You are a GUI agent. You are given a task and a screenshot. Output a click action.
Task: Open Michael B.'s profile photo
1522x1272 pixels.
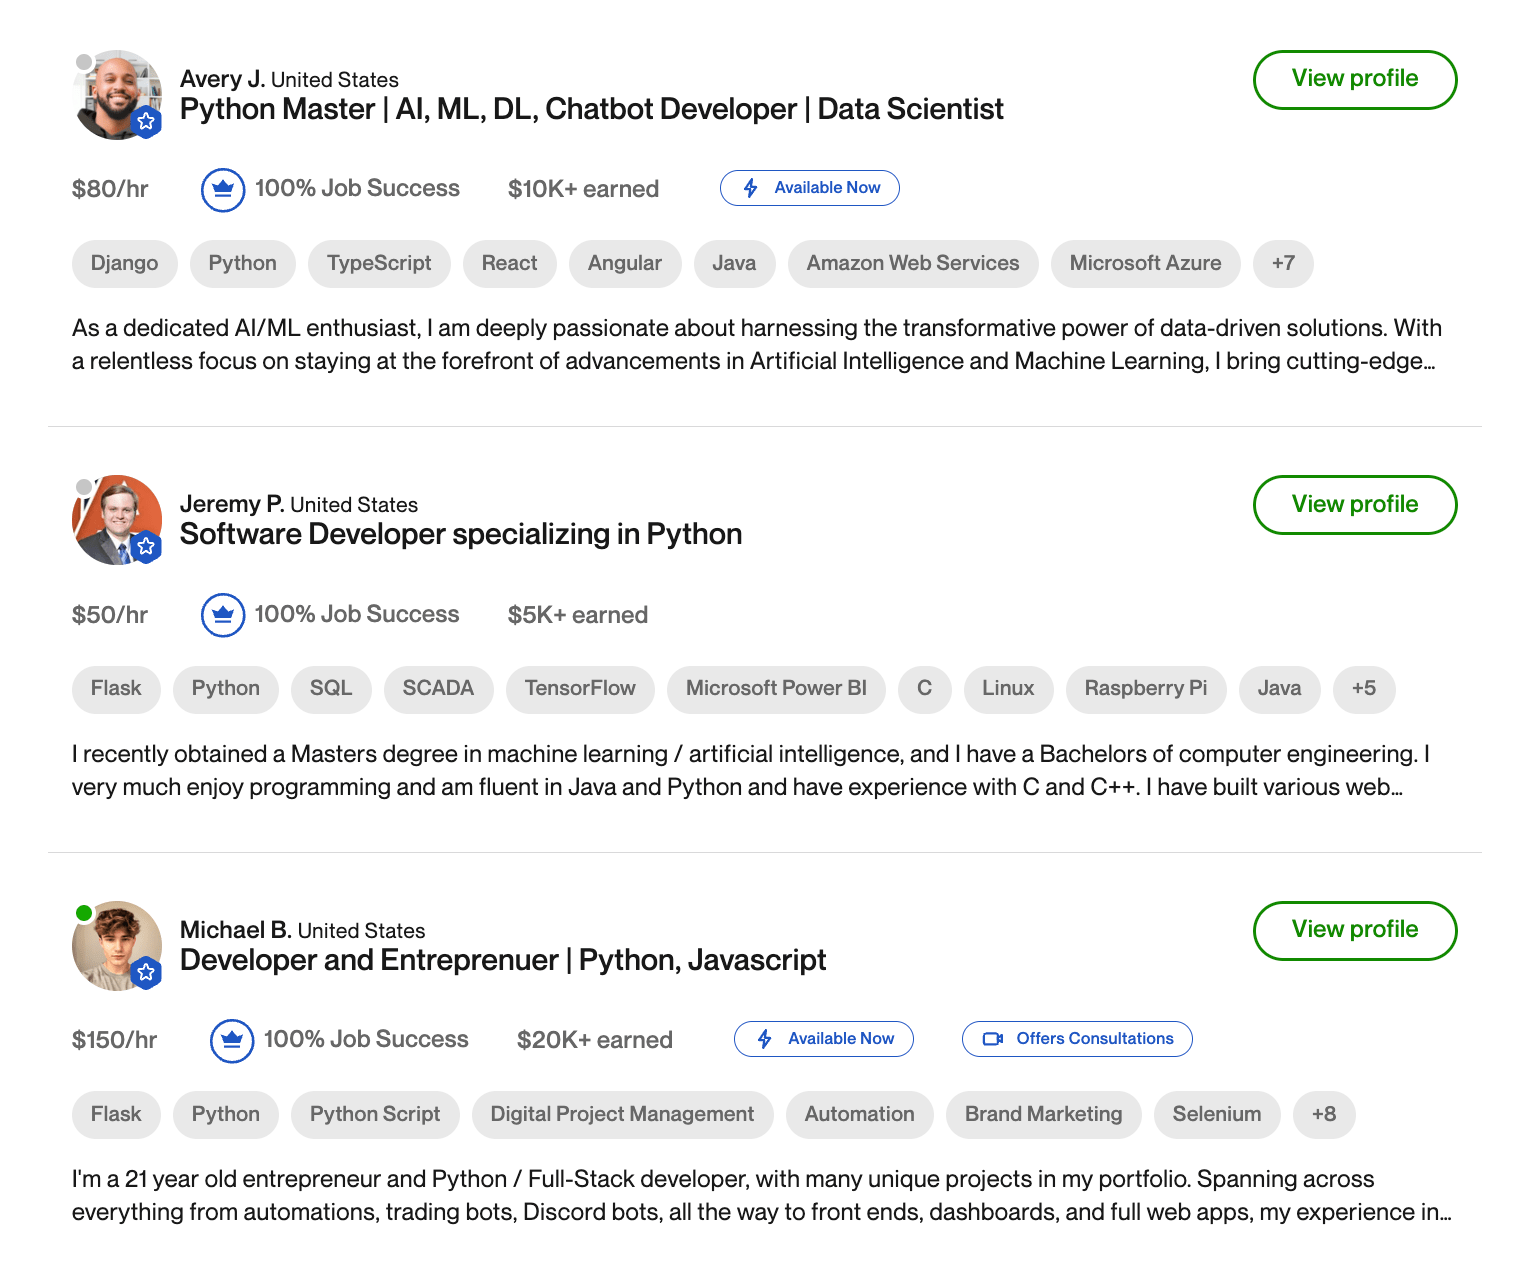(115, 946)
